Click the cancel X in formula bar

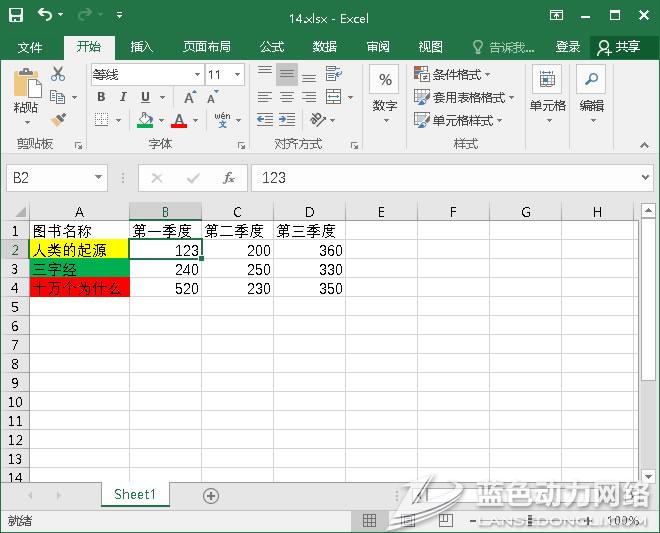157,178
